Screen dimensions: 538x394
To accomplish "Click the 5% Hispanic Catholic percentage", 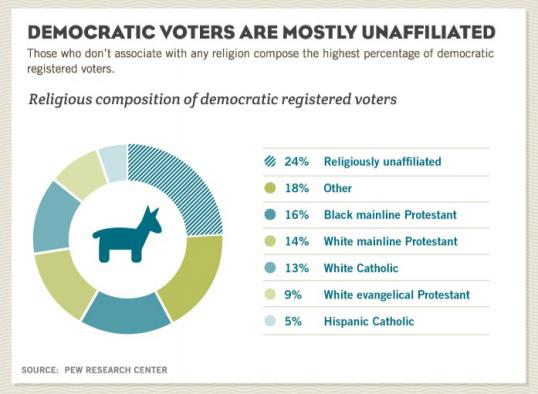I will coord(293,322).
